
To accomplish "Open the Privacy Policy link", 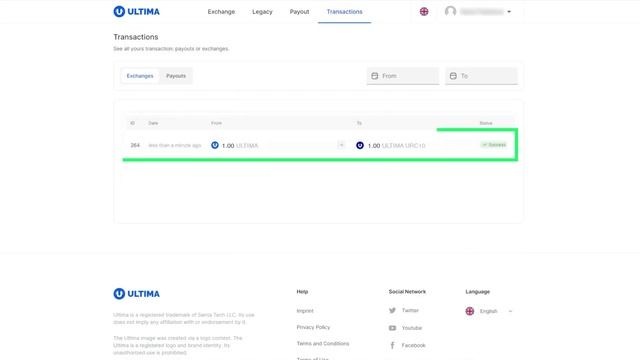I will pyautogui.click(x=313, y=327).
